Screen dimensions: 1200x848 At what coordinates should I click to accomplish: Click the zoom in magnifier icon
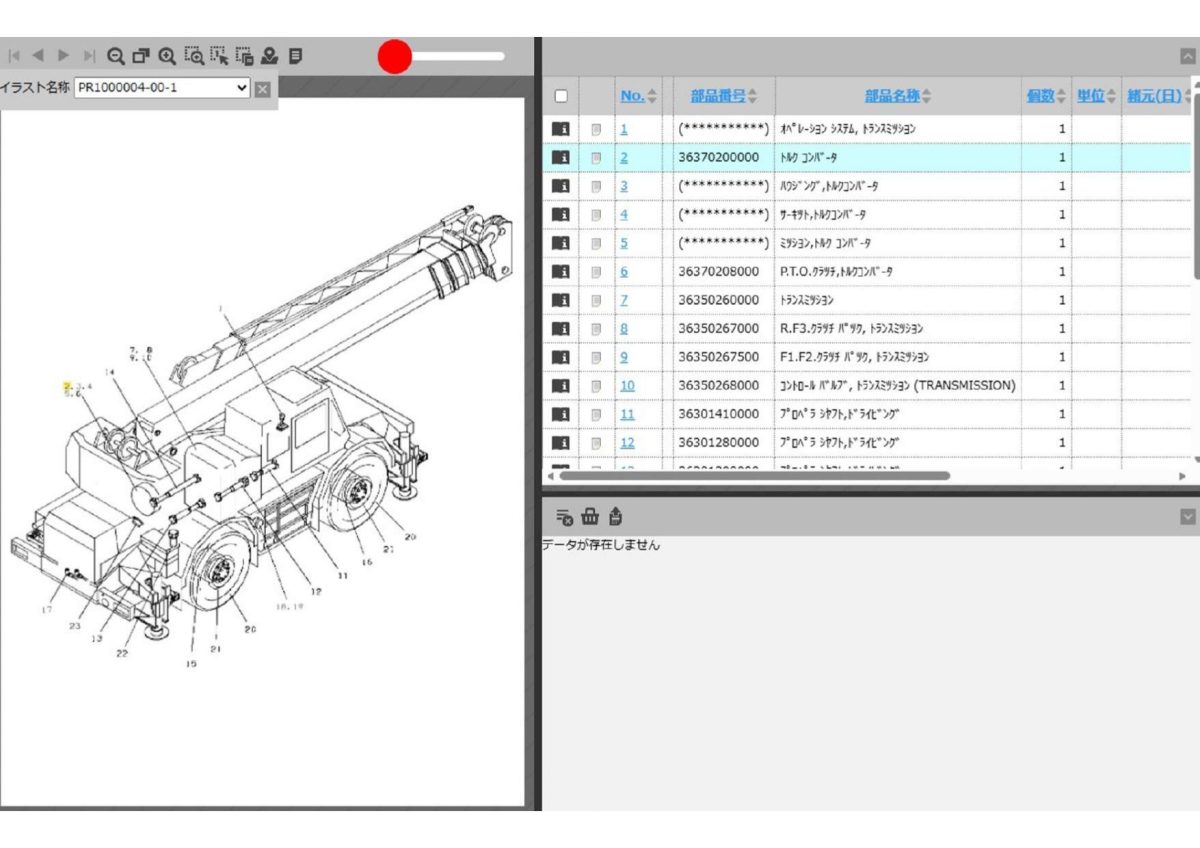[167, 56]
